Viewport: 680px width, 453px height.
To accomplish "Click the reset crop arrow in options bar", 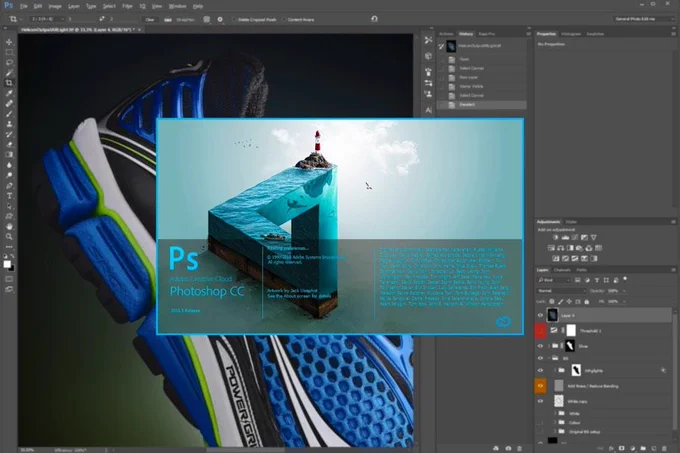I will pos(374,19).
